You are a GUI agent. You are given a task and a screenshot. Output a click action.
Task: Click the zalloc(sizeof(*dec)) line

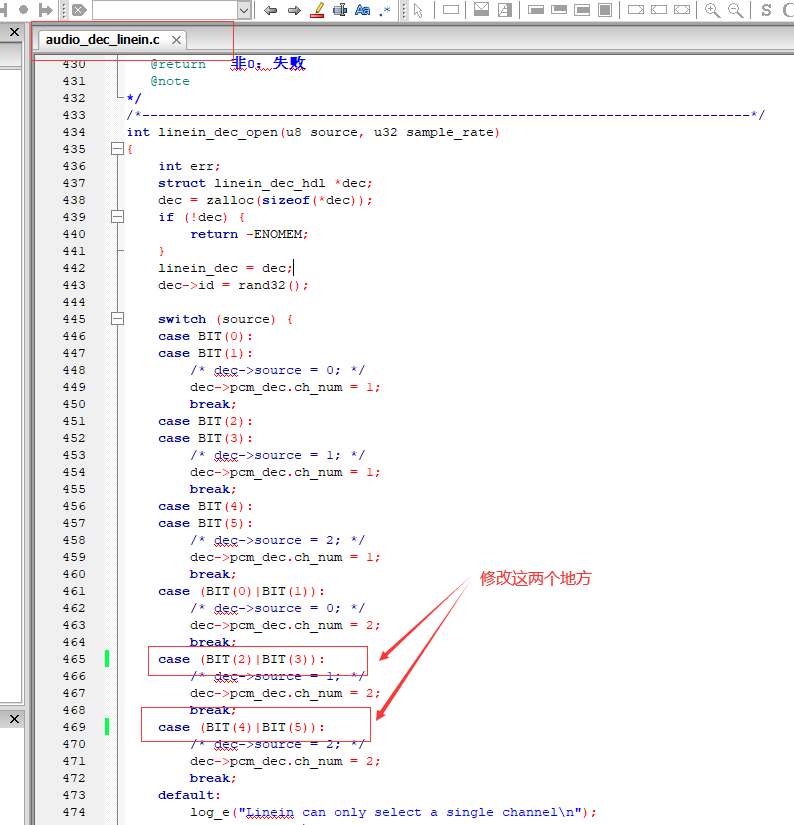tap(265, 200)
